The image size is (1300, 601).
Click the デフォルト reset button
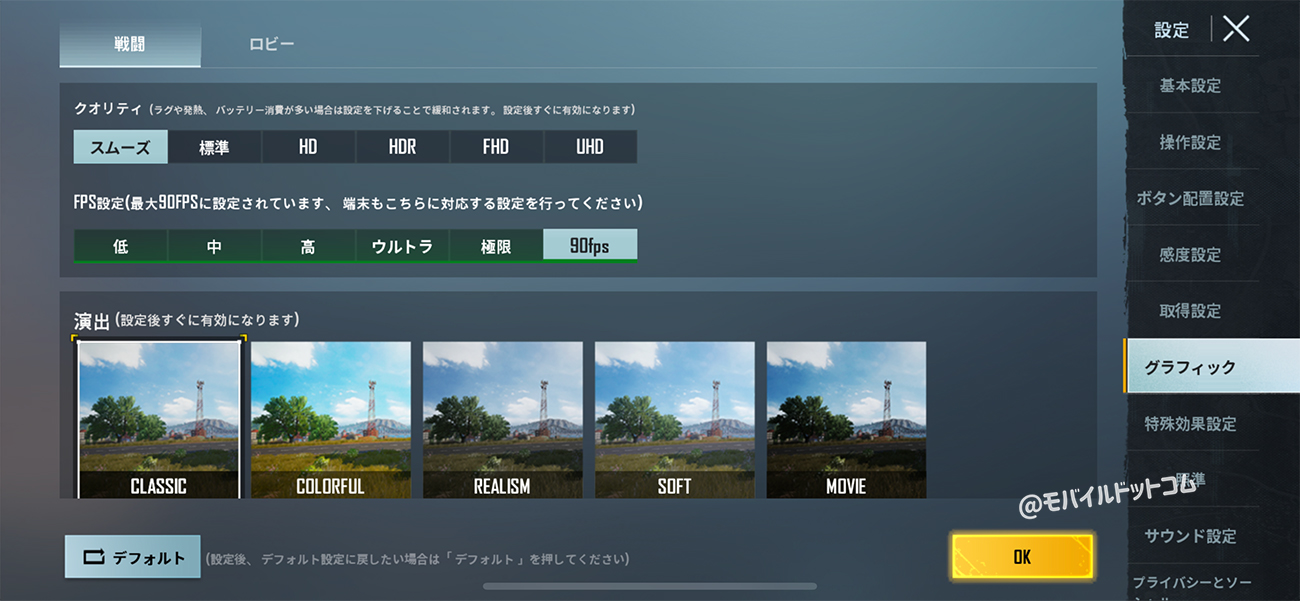click(x=133, y=557)
